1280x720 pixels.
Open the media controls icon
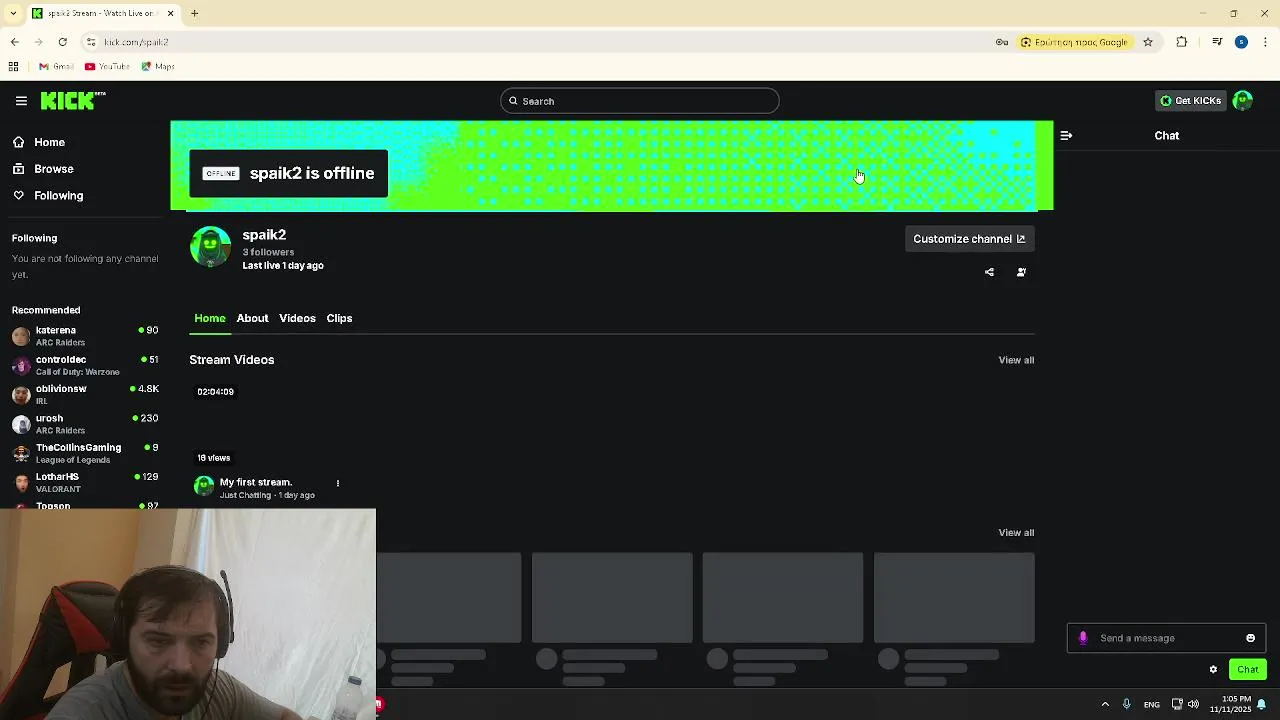pyautogui.click(x=1217, y=42)
